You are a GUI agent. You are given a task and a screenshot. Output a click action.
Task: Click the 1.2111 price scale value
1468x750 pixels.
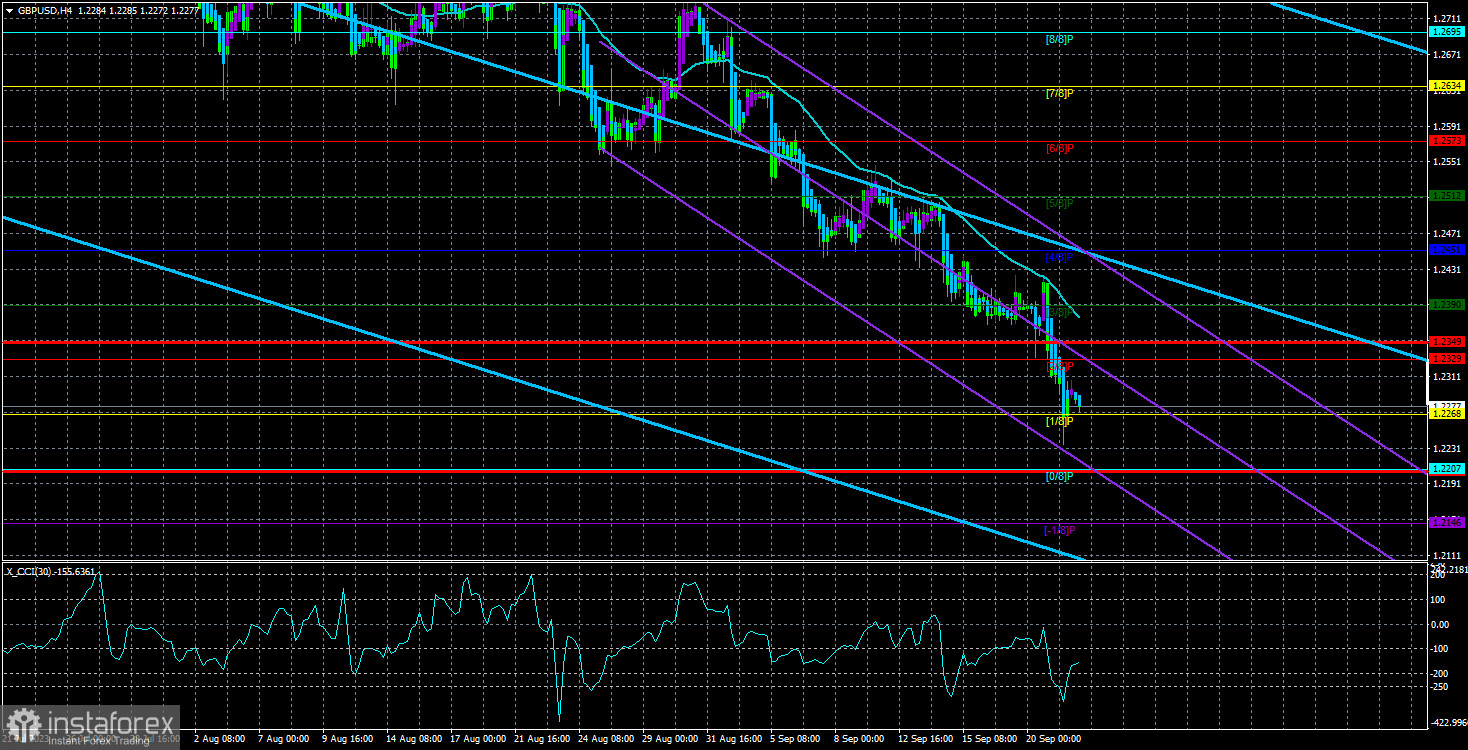1447,555
